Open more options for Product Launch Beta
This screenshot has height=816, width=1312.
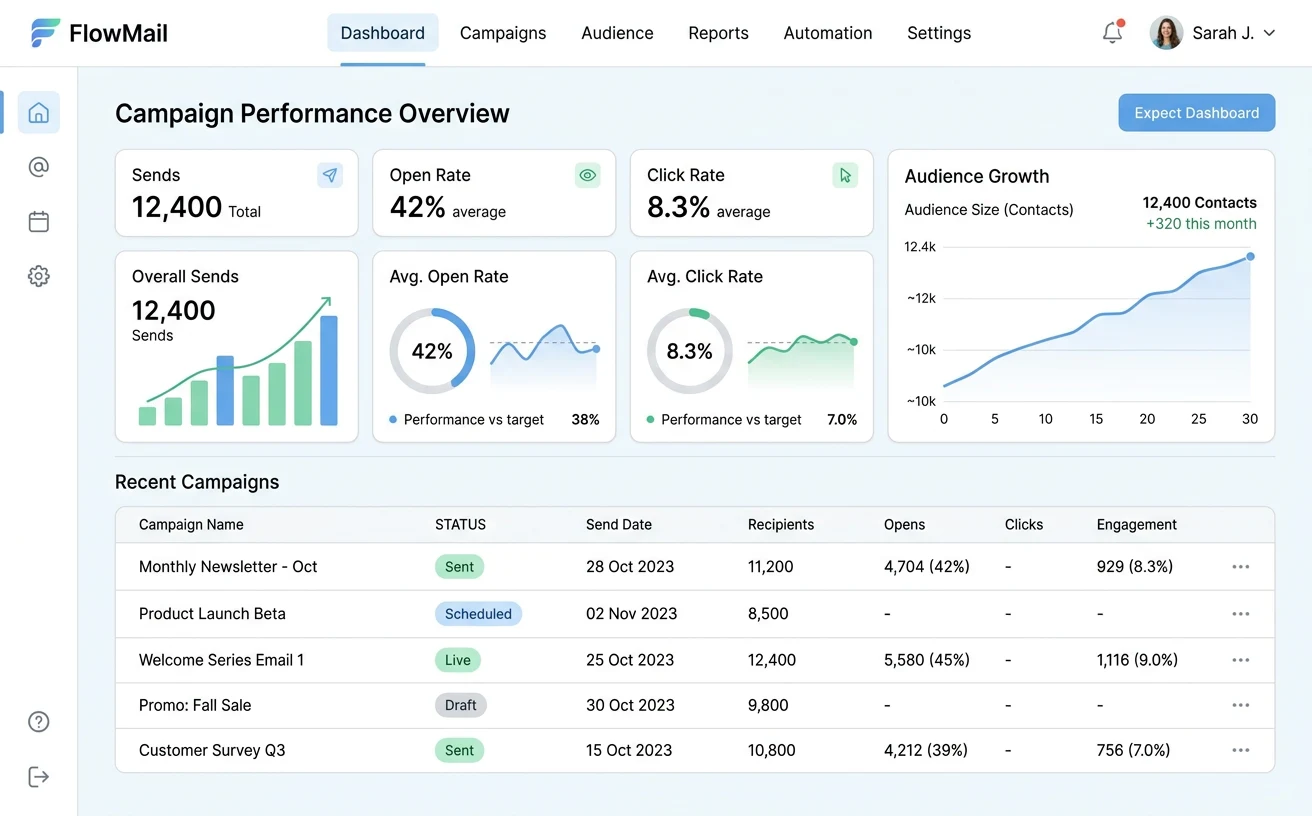[x=1241, y=614]
